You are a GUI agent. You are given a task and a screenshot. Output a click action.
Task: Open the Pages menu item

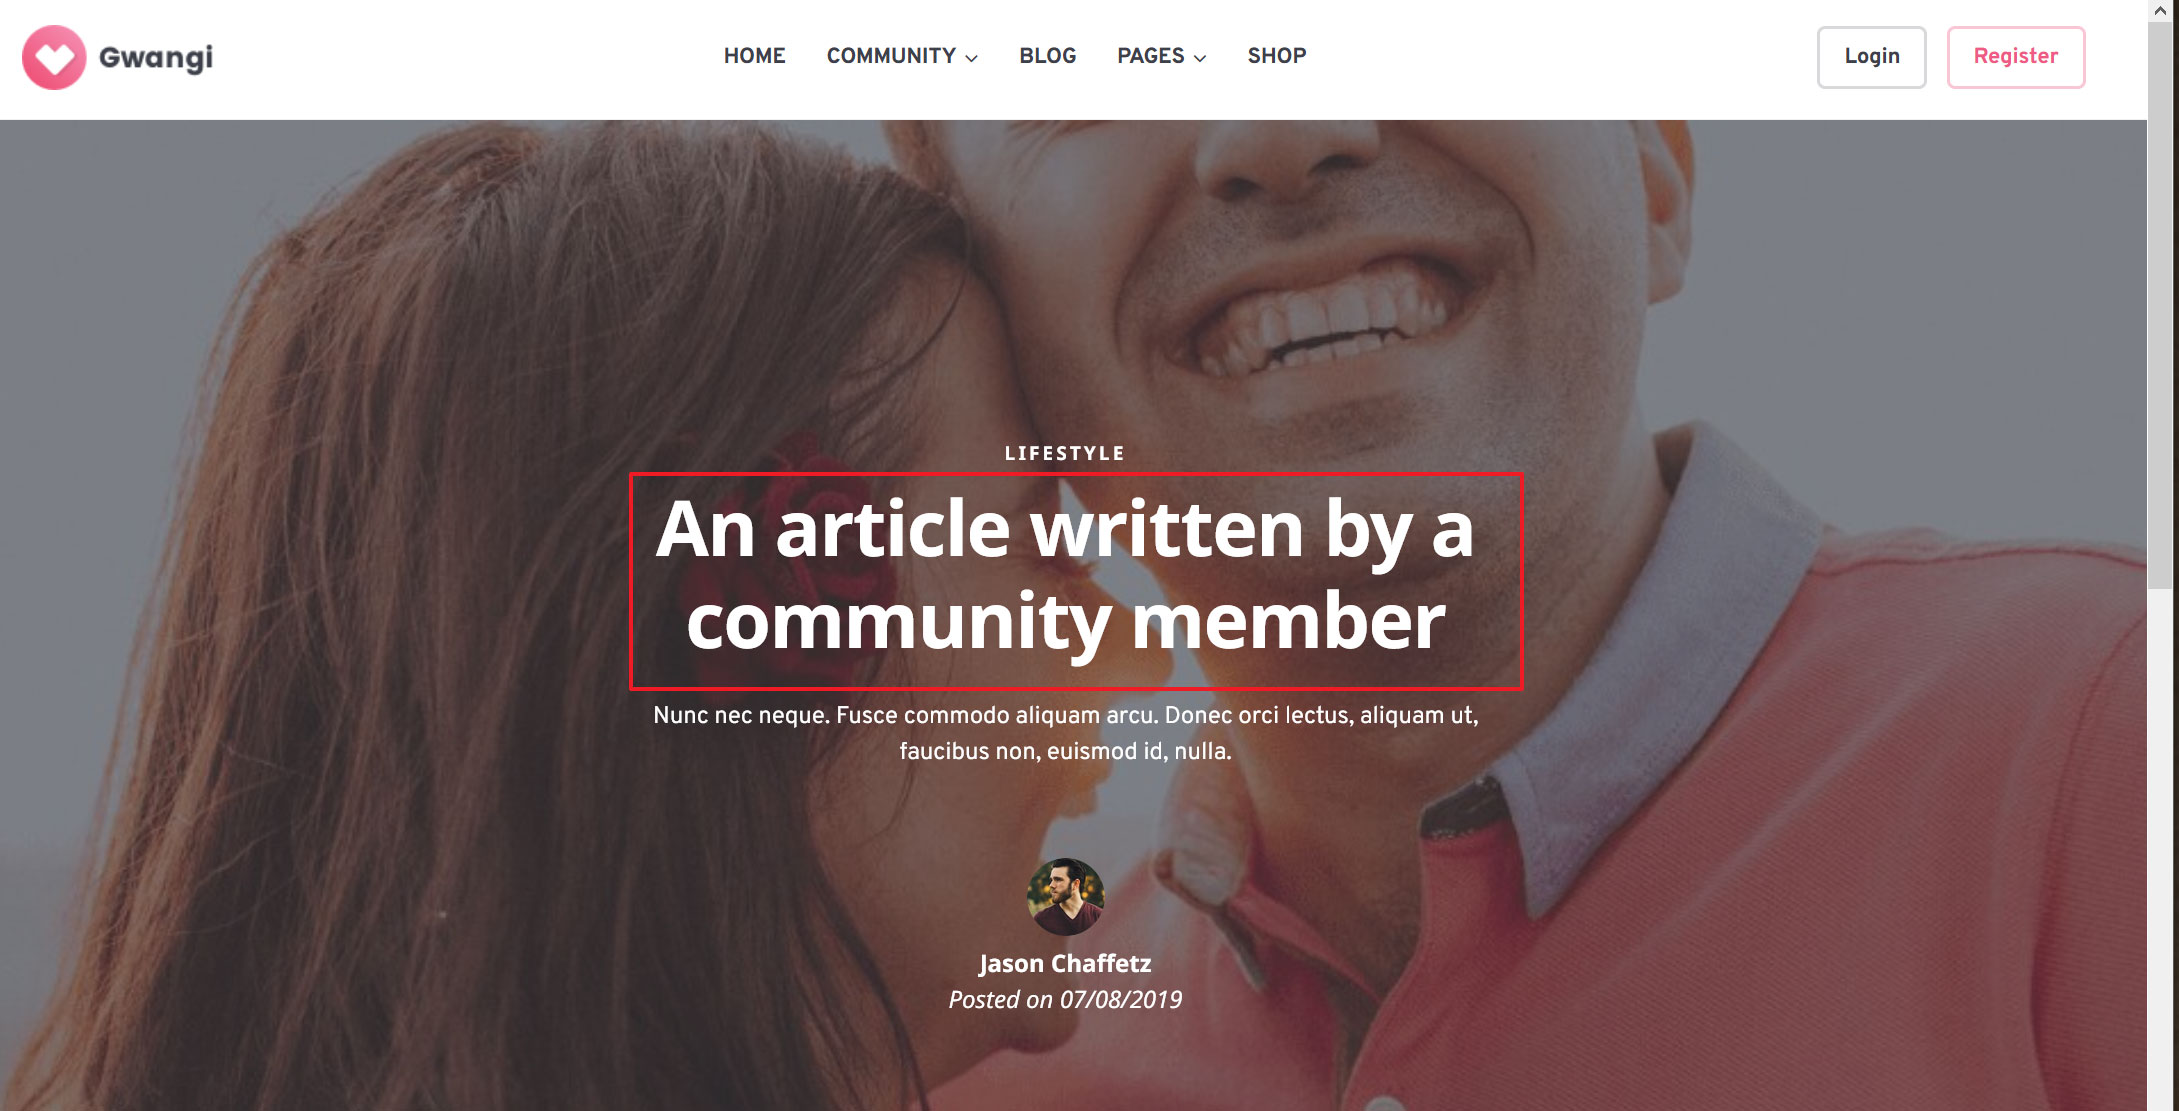coord(1150,56)
